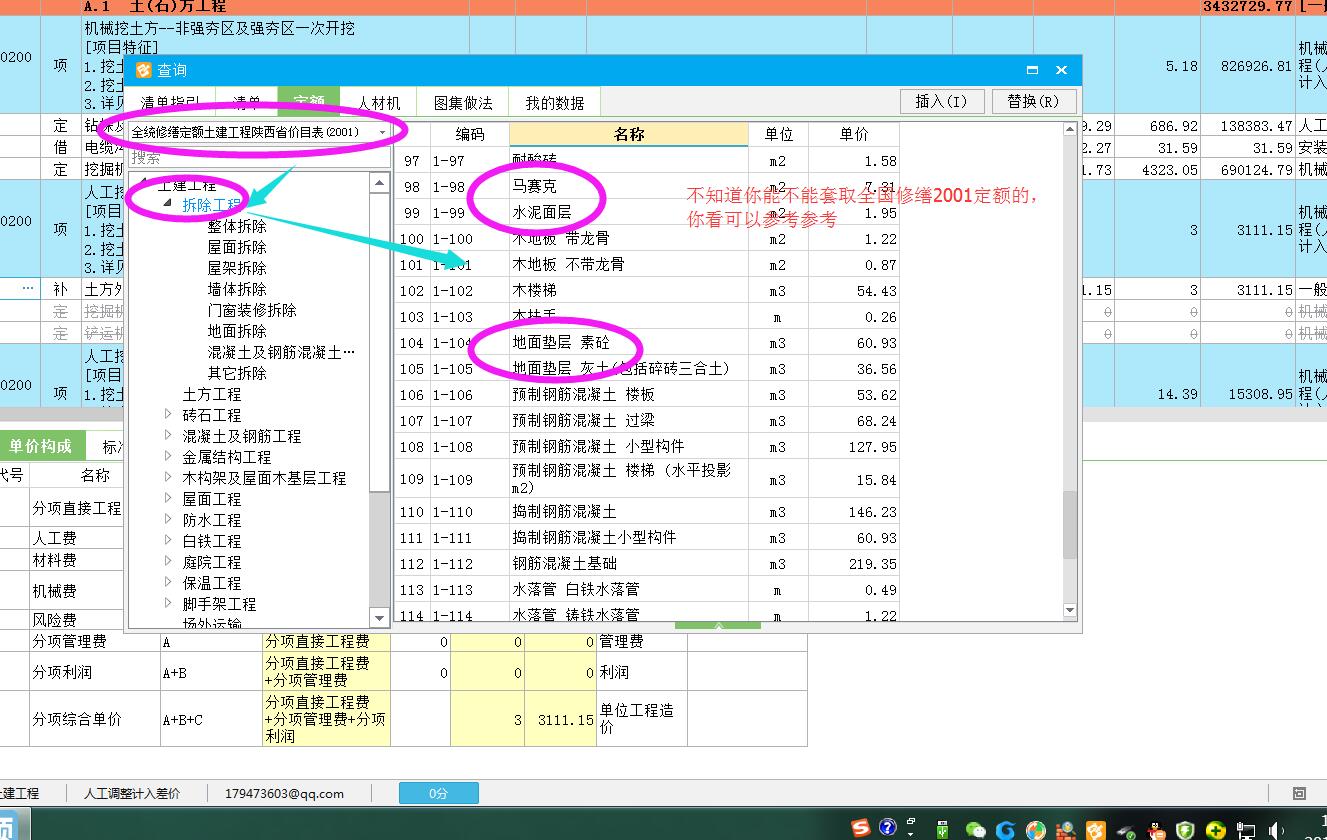Click the status bar layout icon at right
This screenshot has height=840, width=1327.
(x=1299, y=793)
